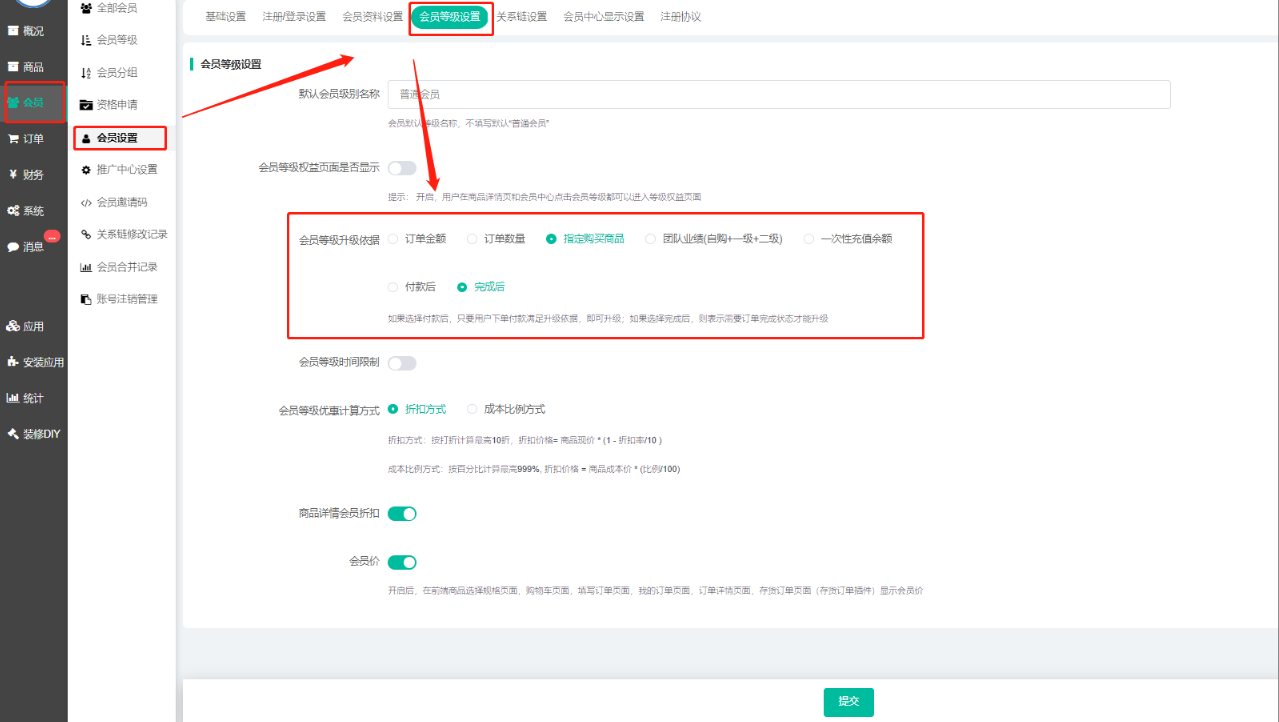Click the 消息 chat bubble icon
The height and width of the screenshot is (722, 1279).
click(13, 247)
